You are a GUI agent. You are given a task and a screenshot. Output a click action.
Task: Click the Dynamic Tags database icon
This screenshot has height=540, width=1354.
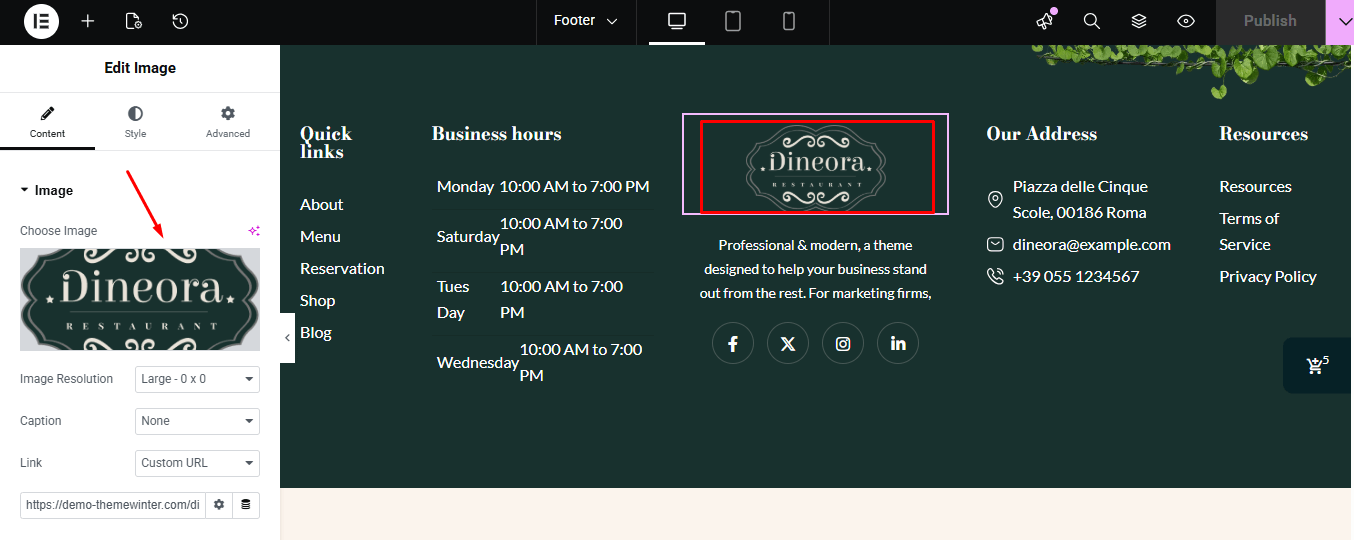(x=246, y=505)
